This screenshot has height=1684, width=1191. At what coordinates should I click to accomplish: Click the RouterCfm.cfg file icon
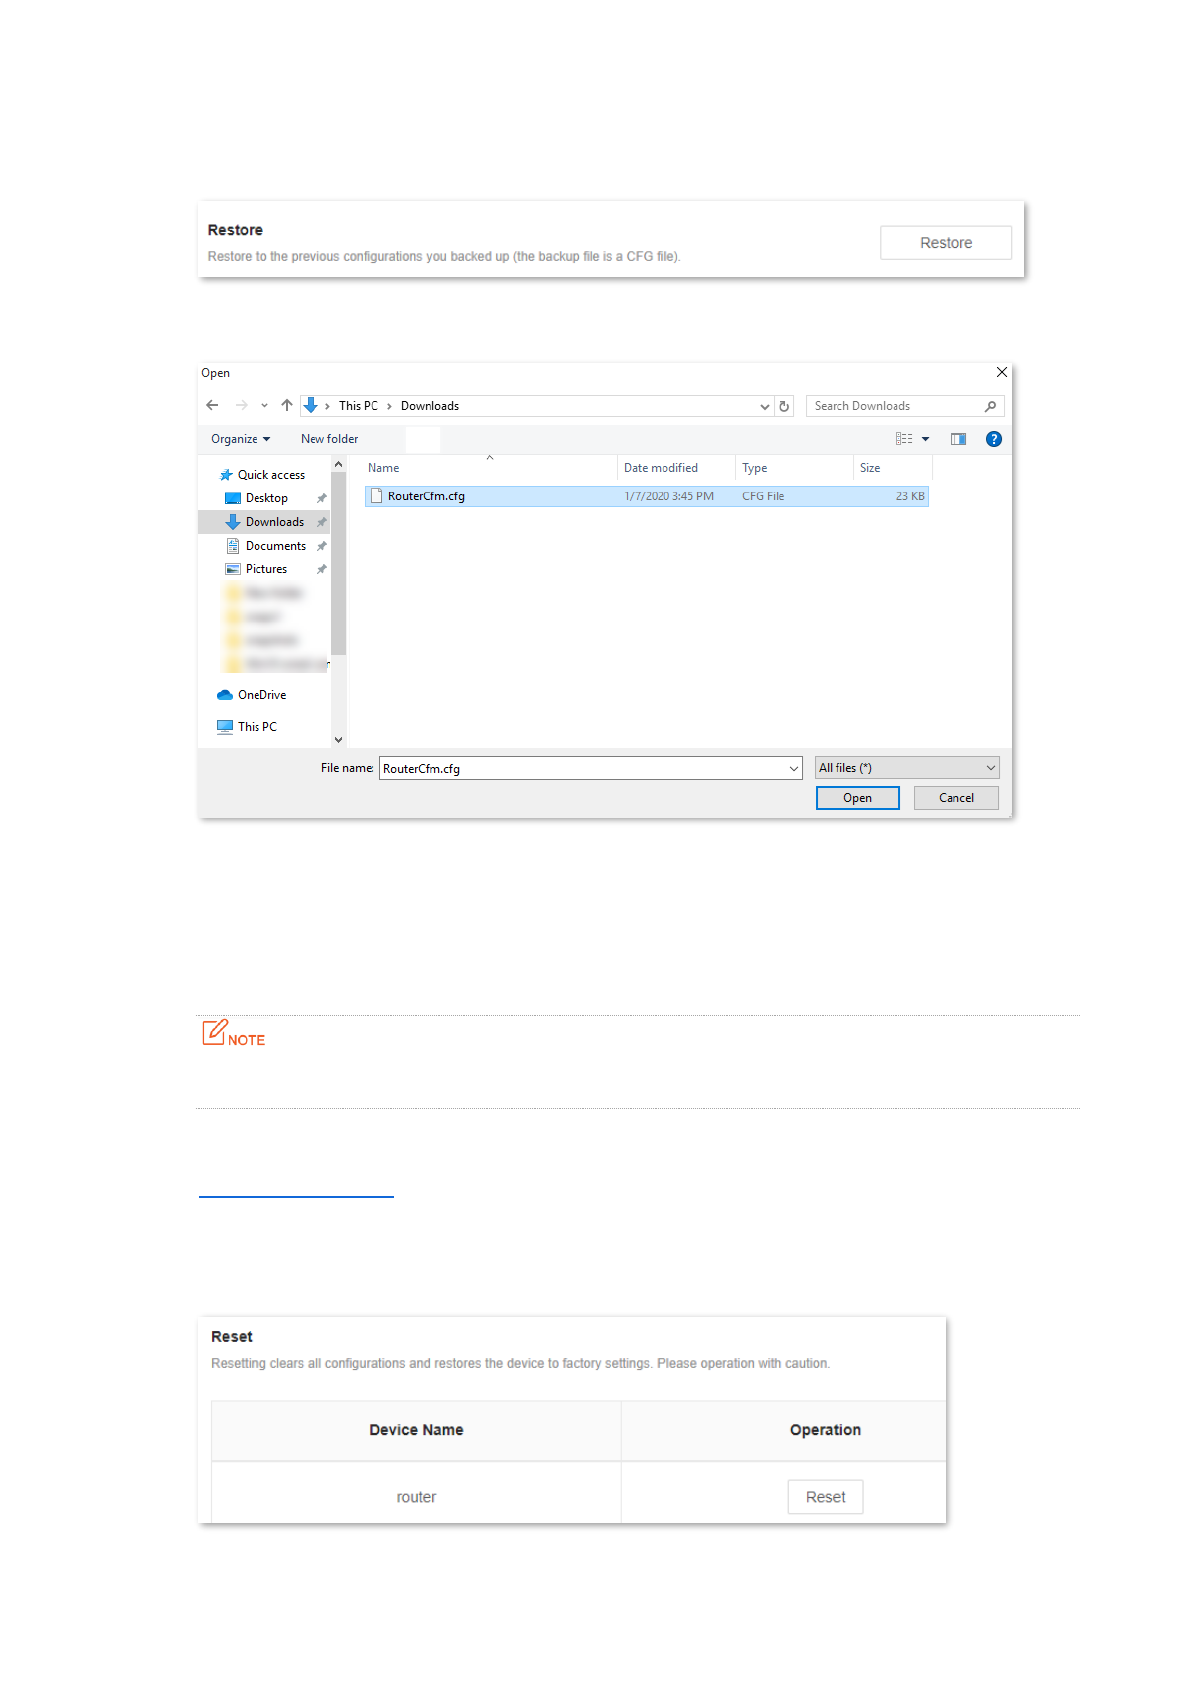point(377,496)
